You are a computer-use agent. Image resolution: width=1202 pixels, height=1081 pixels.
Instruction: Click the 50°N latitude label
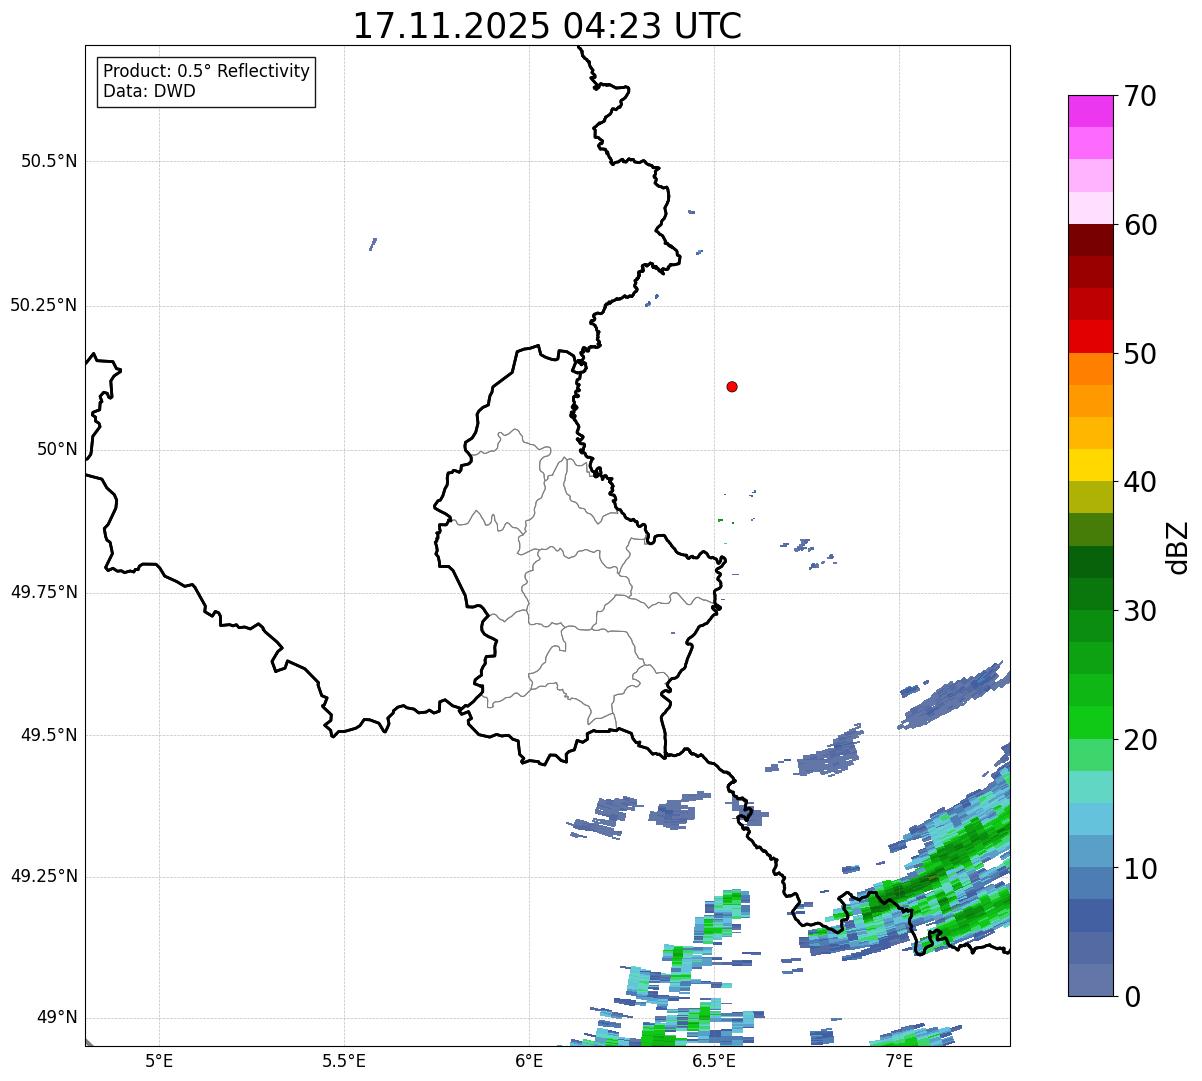point(57,449)
